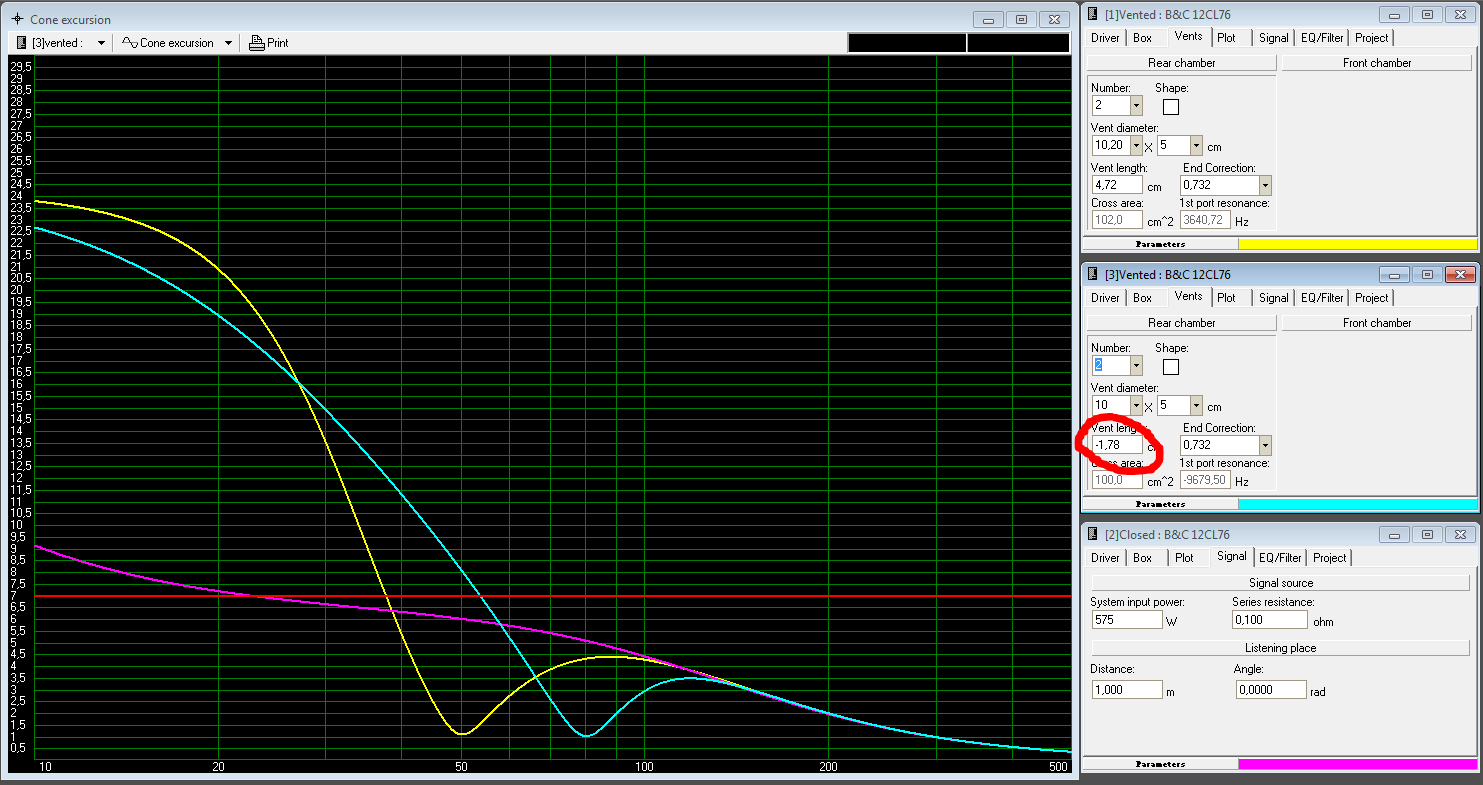Click the System input power field
Viewport: 1483px width, 785px height.
[x=1126, y=620]
